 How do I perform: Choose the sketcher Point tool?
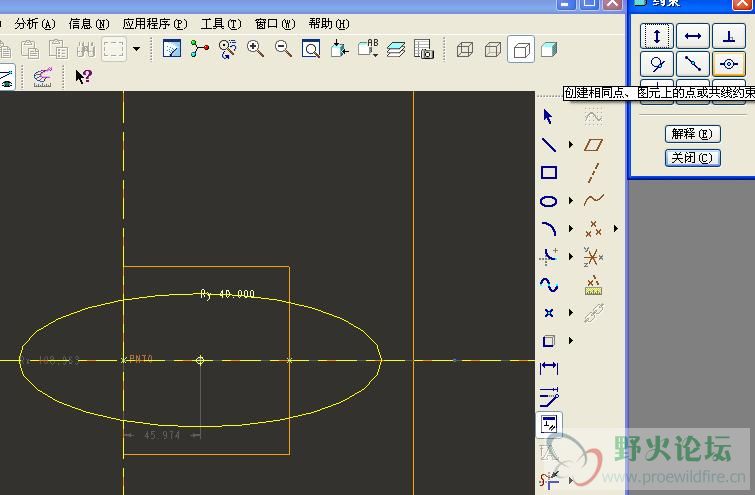pyautogui.click(x=548, y=313)
